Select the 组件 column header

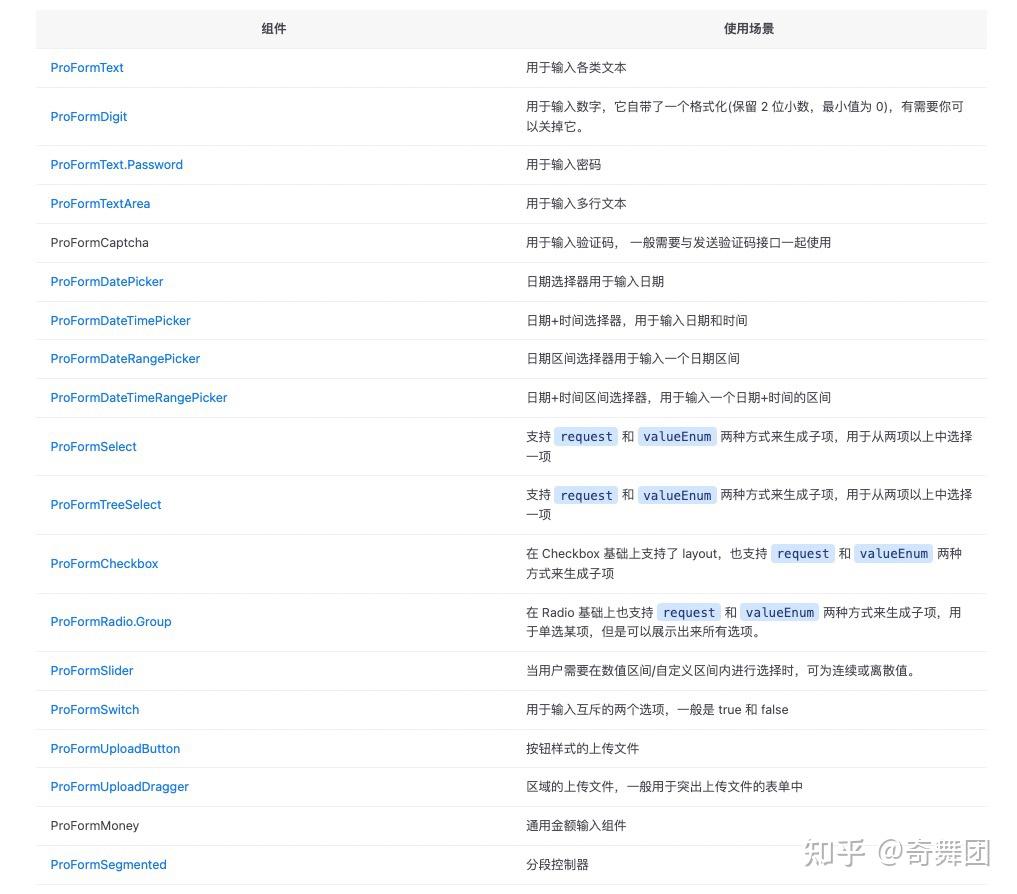273,29
